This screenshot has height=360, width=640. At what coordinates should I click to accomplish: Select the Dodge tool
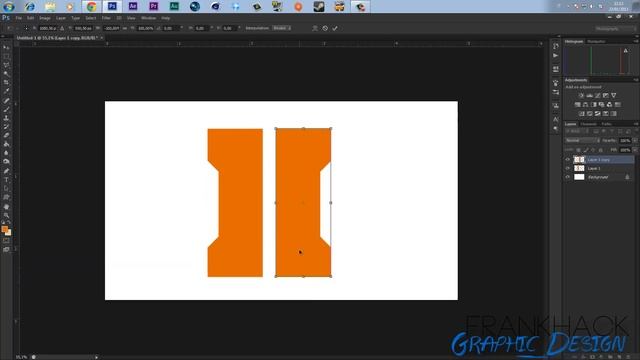(6, 162)
